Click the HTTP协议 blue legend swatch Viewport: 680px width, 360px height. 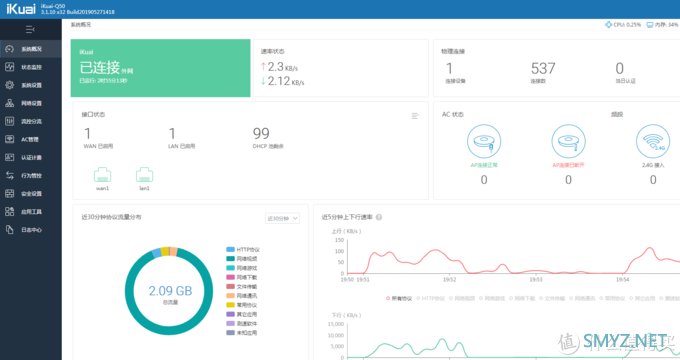pos(231,249)
